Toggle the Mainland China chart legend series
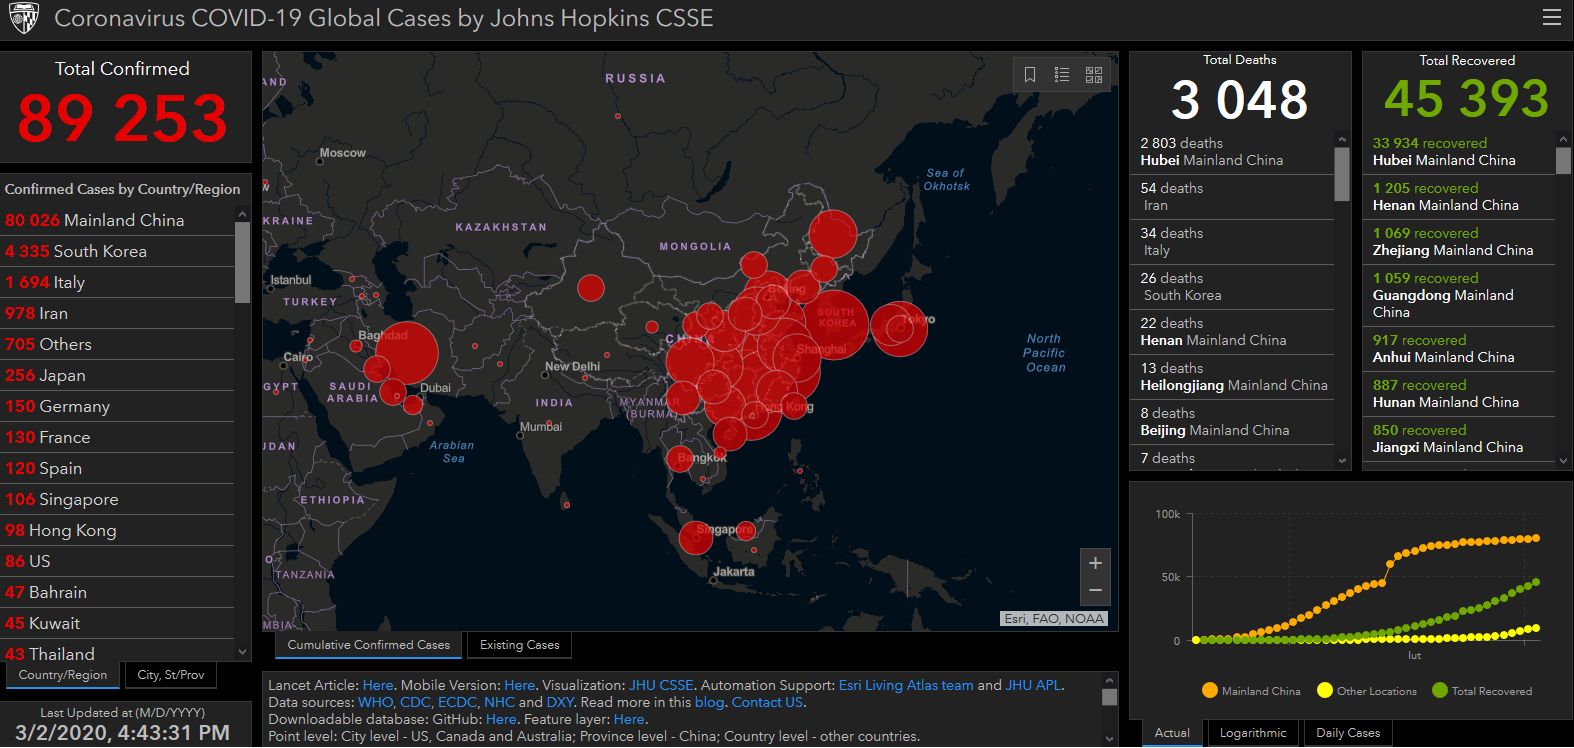 point(1252,691)
